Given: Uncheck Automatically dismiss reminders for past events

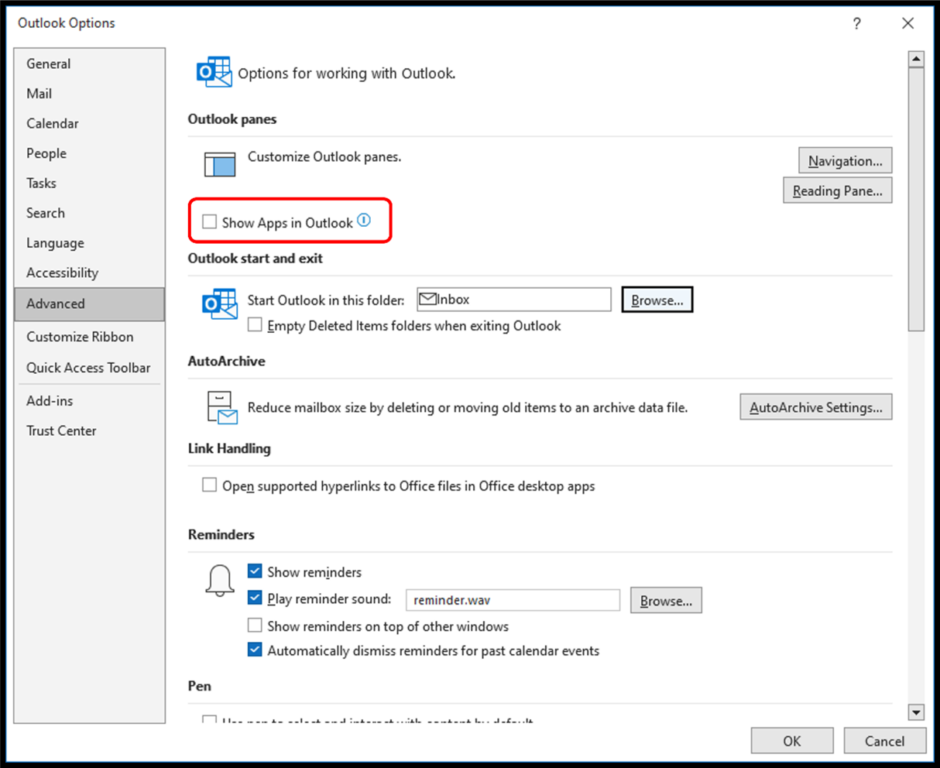Looking at the screenshot, I should (x=254, y=649).
